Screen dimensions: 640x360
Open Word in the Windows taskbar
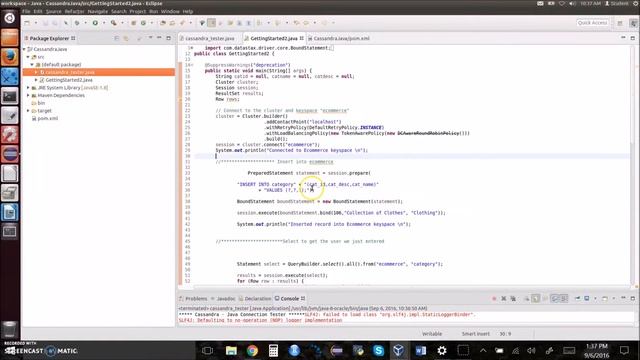(421, 351)
